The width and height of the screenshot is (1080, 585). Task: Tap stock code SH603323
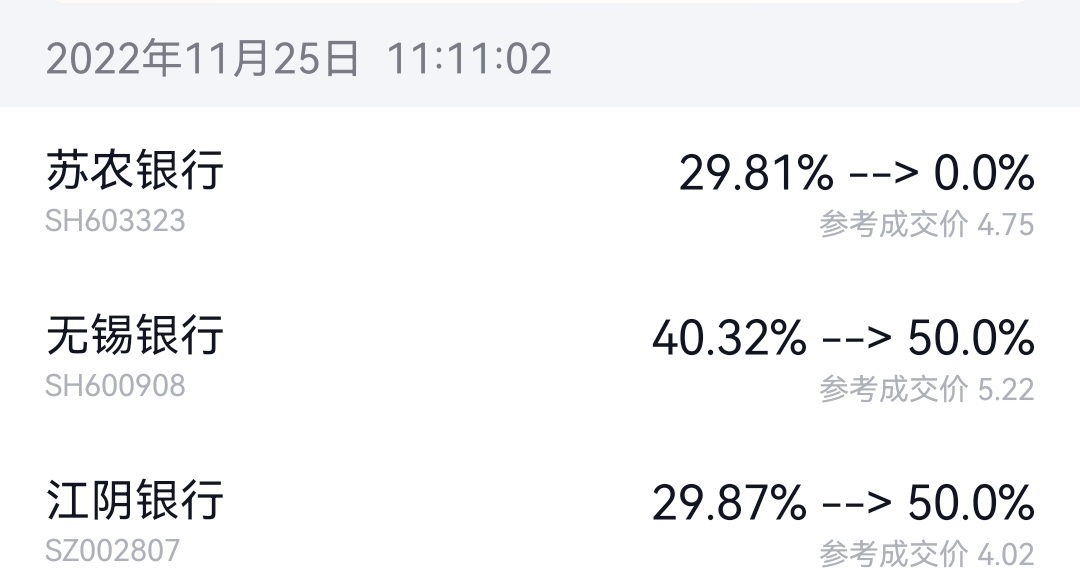(x=115, y=221)
